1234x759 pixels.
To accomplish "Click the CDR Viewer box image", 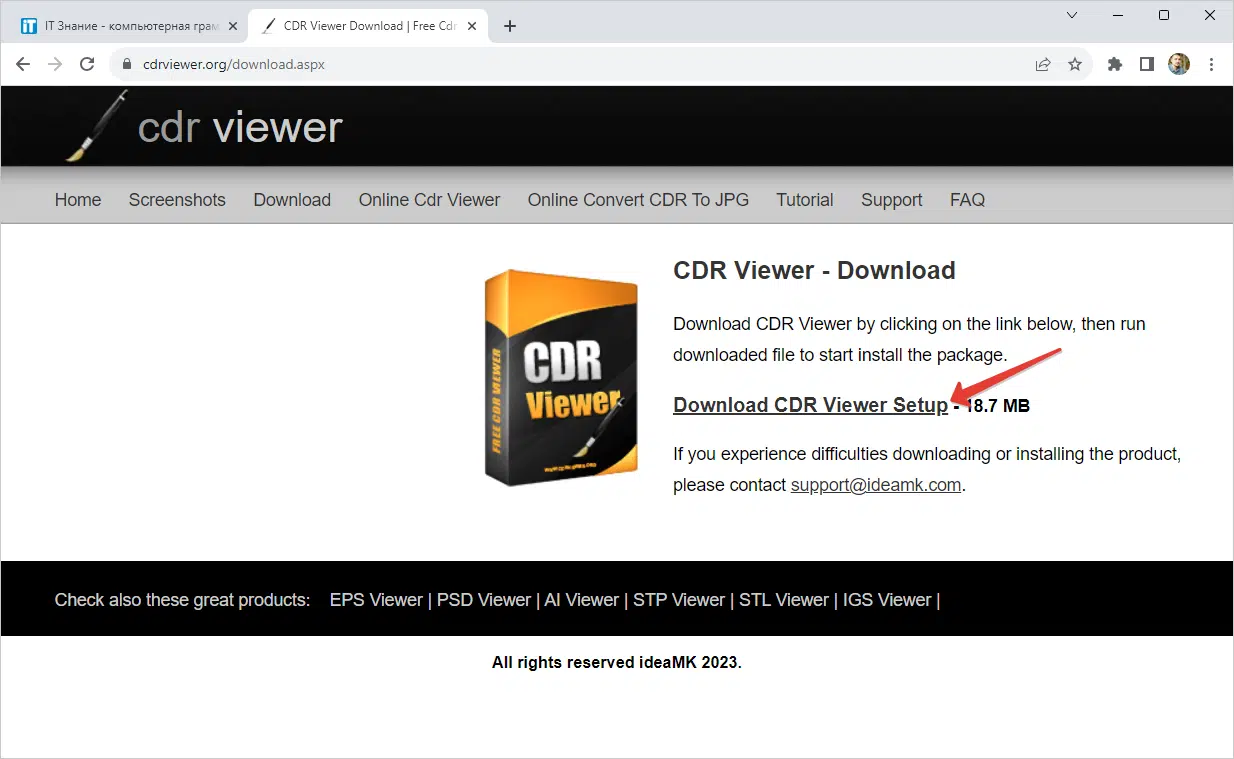I will point(561,378).
